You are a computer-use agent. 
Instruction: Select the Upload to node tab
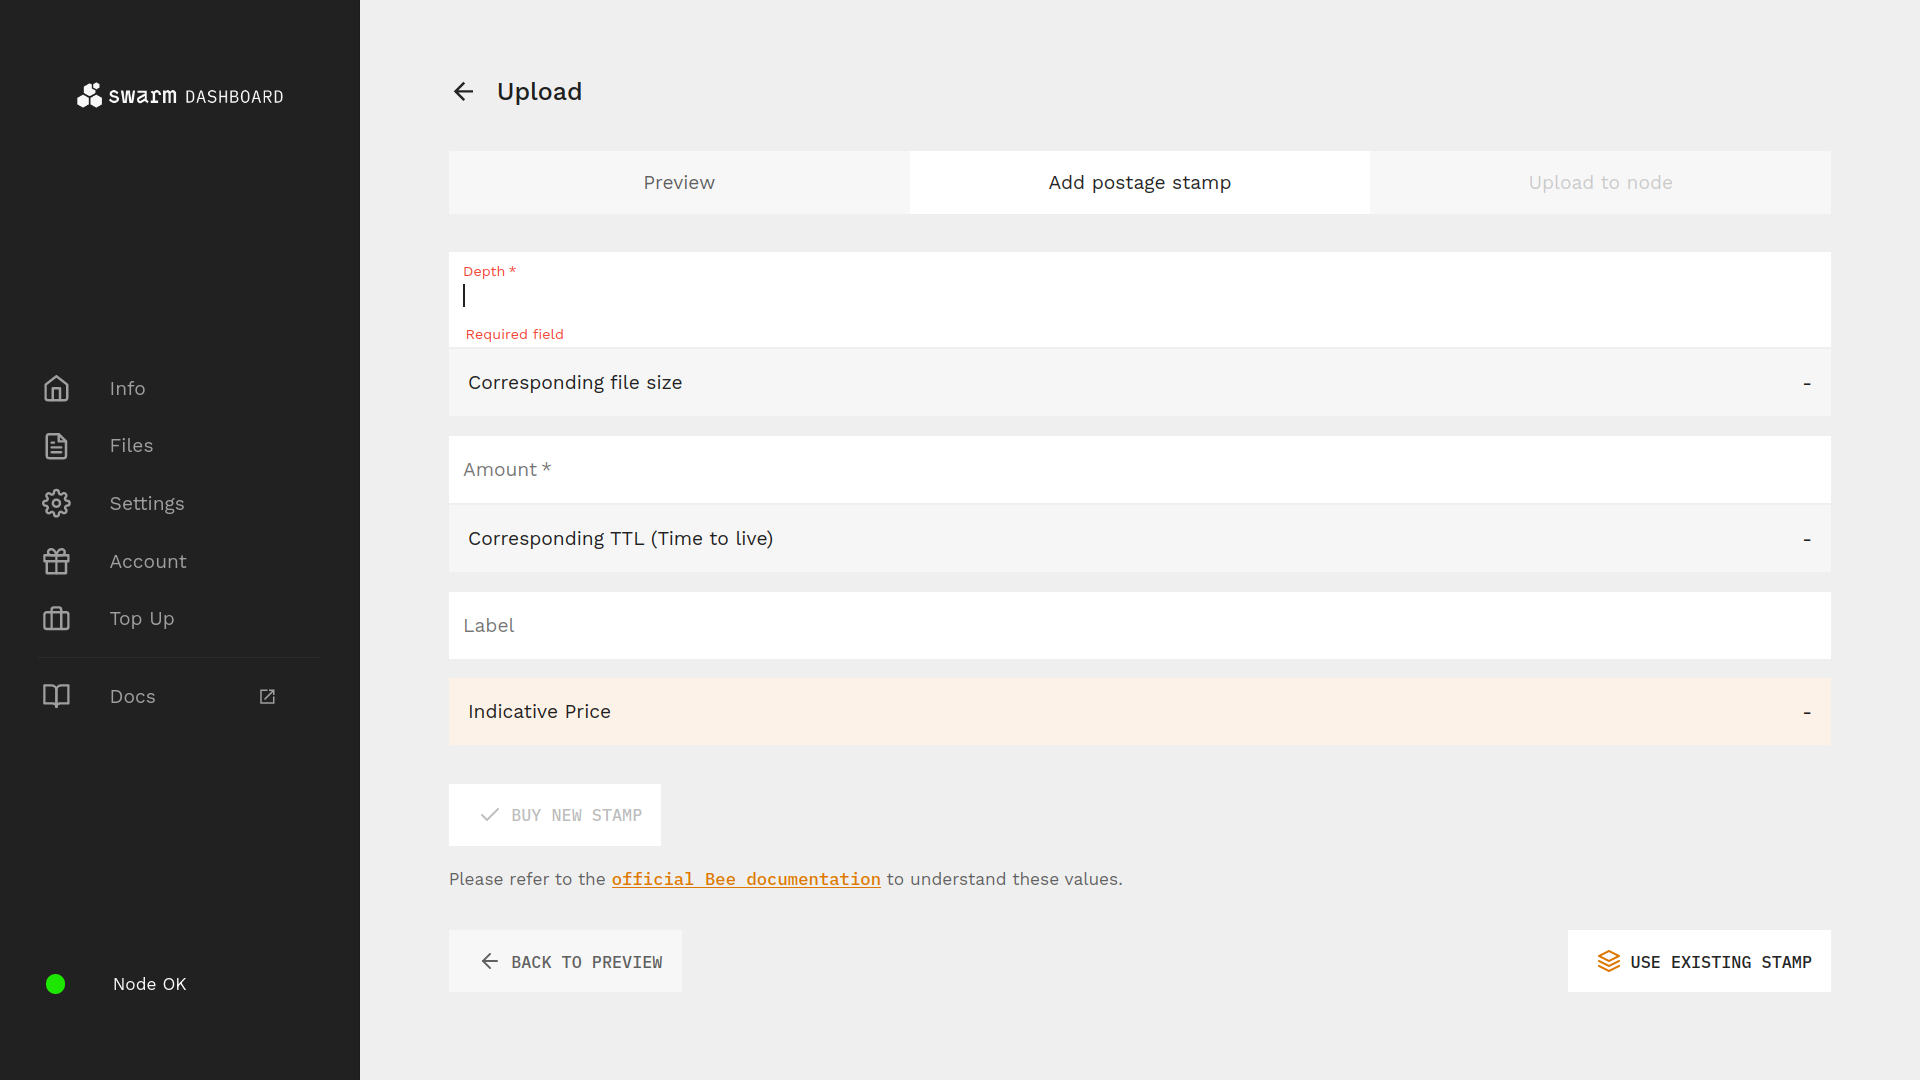tap(1600, 182)
